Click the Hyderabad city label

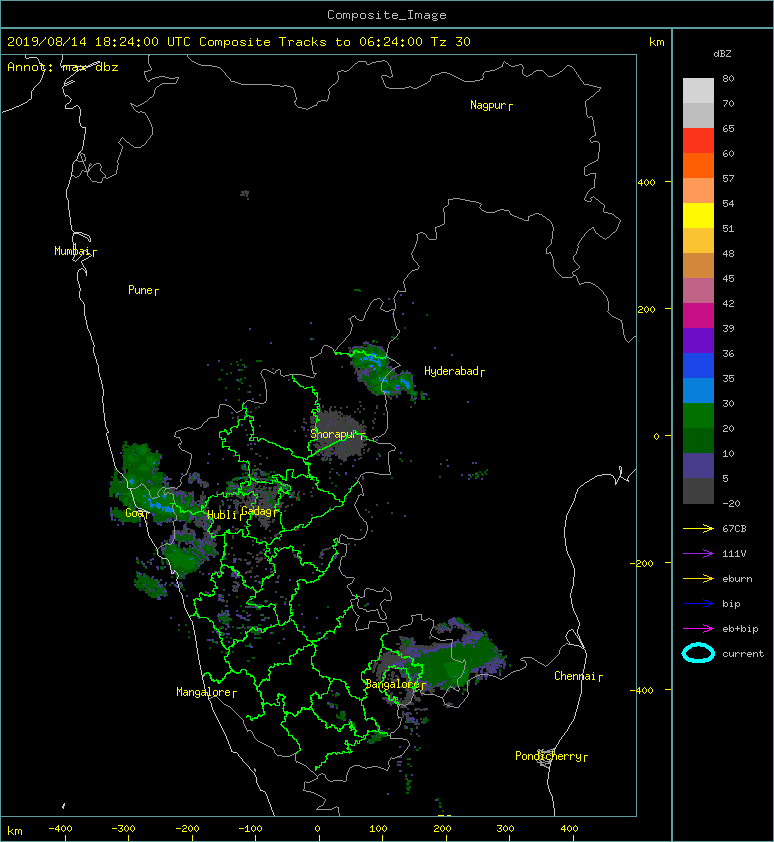tap(451, 371)
